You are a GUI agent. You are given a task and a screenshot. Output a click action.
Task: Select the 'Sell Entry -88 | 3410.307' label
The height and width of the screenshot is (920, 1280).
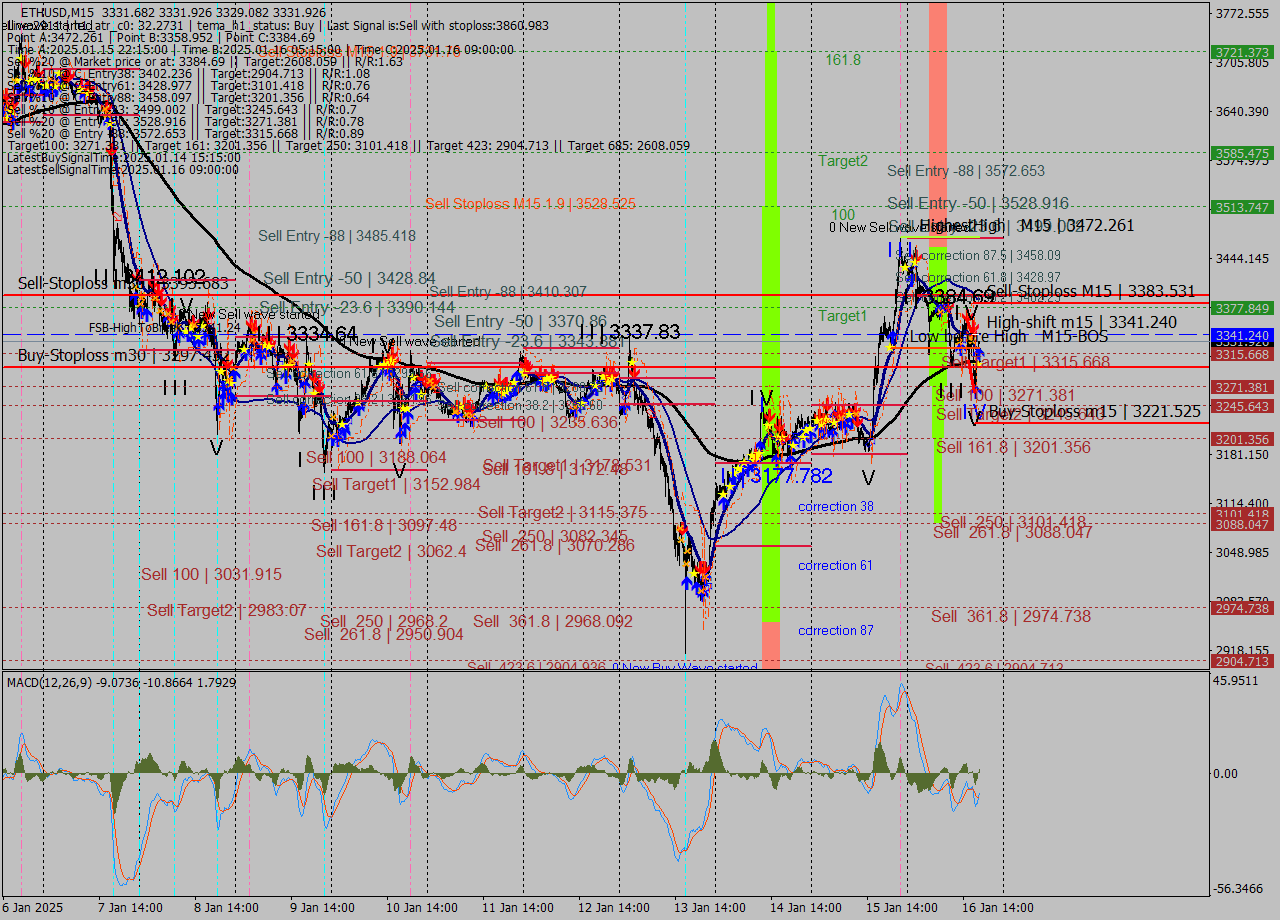(508, 292)
